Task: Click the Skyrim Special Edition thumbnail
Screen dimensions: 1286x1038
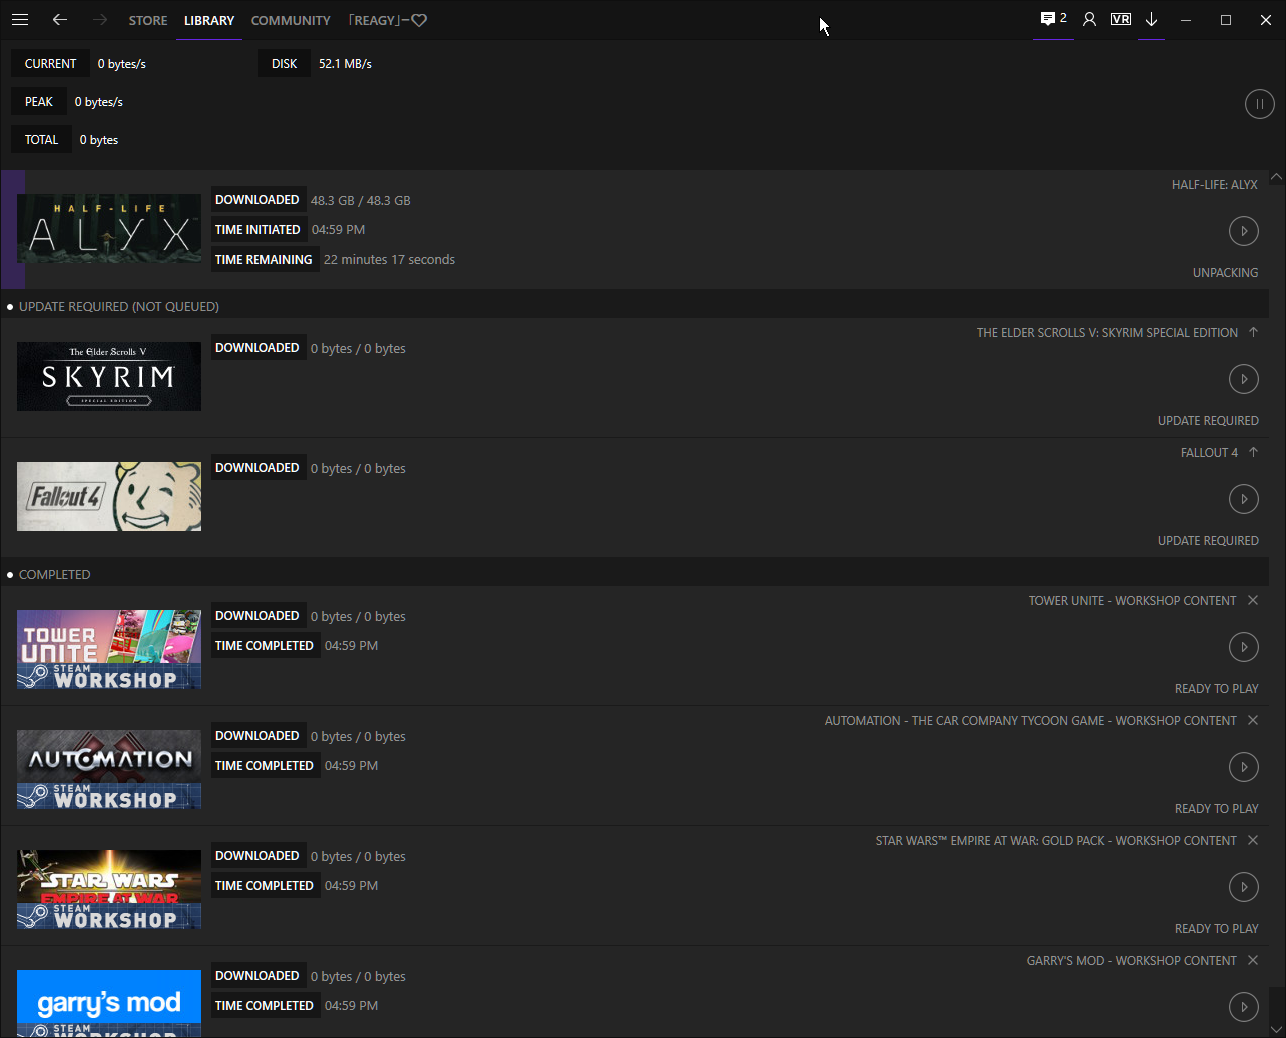Action: point(109,376)
